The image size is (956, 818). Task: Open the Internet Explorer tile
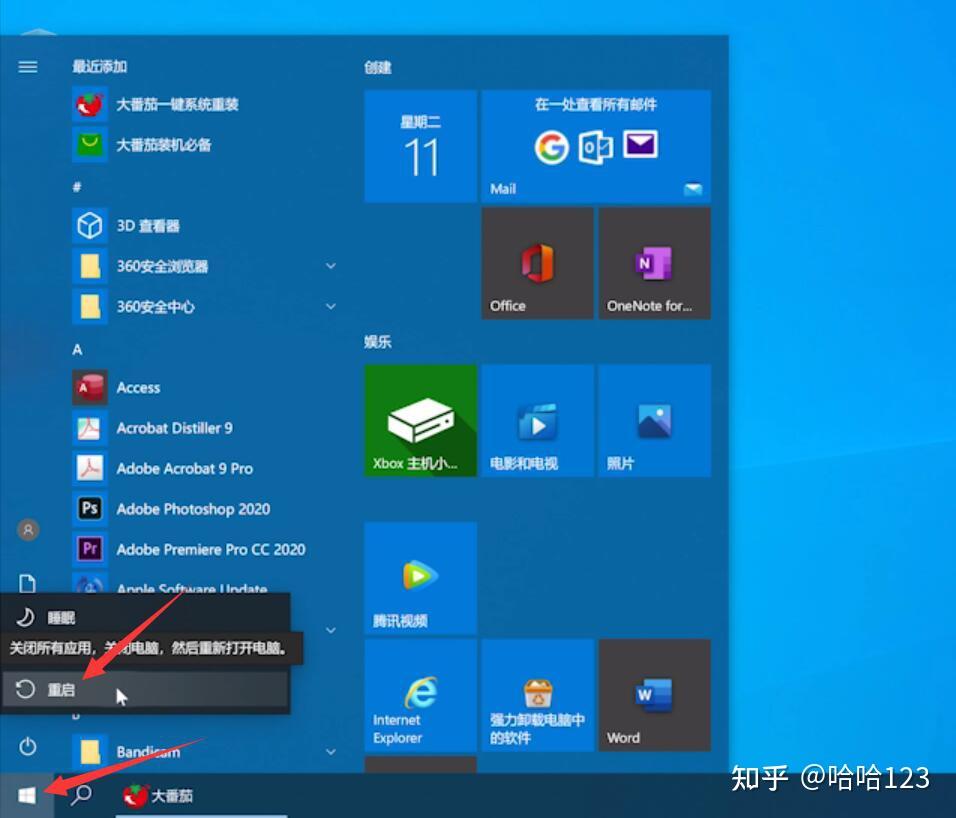coord(421,695)
